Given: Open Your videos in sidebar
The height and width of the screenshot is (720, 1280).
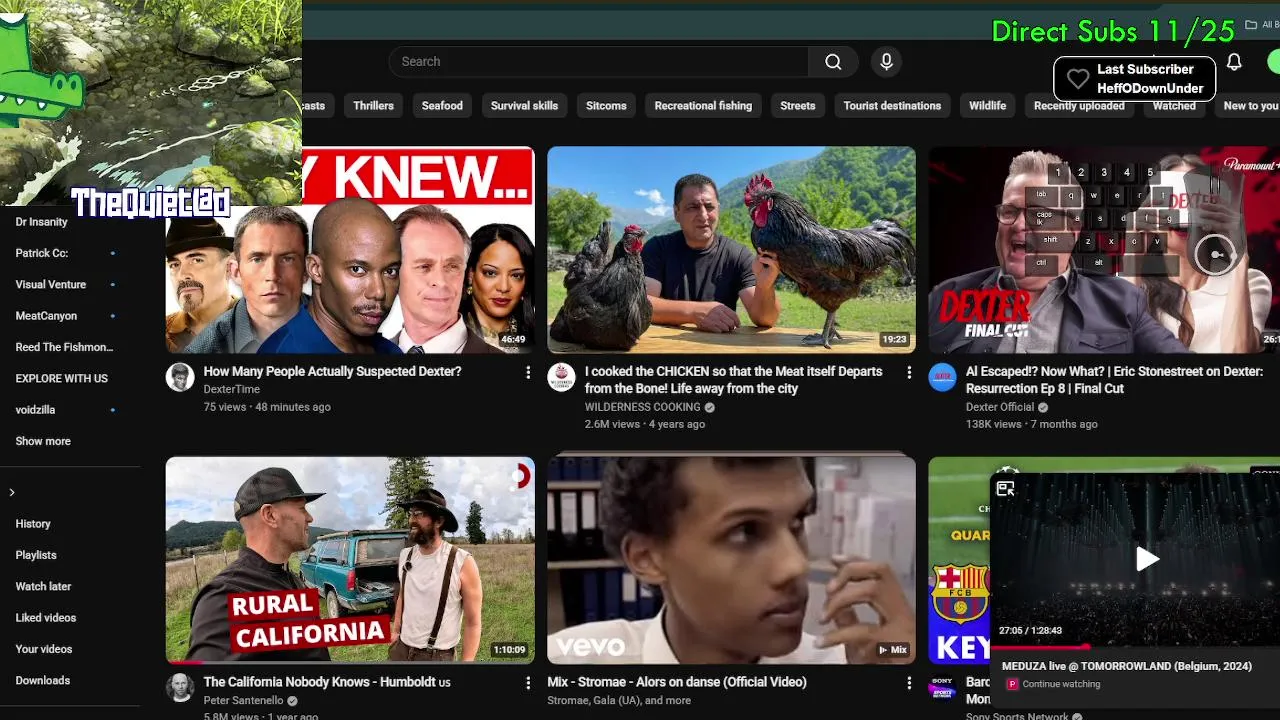Looking at the screenshot, I should (43, 649).
